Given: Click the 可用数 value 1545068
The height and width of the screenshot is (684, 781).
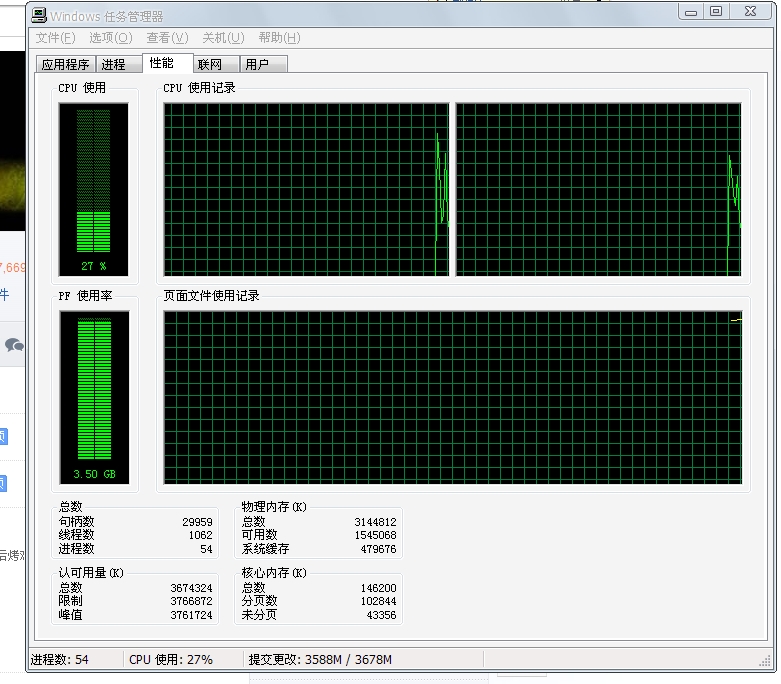Looking at the screenshot, I should tap(376, 535).
